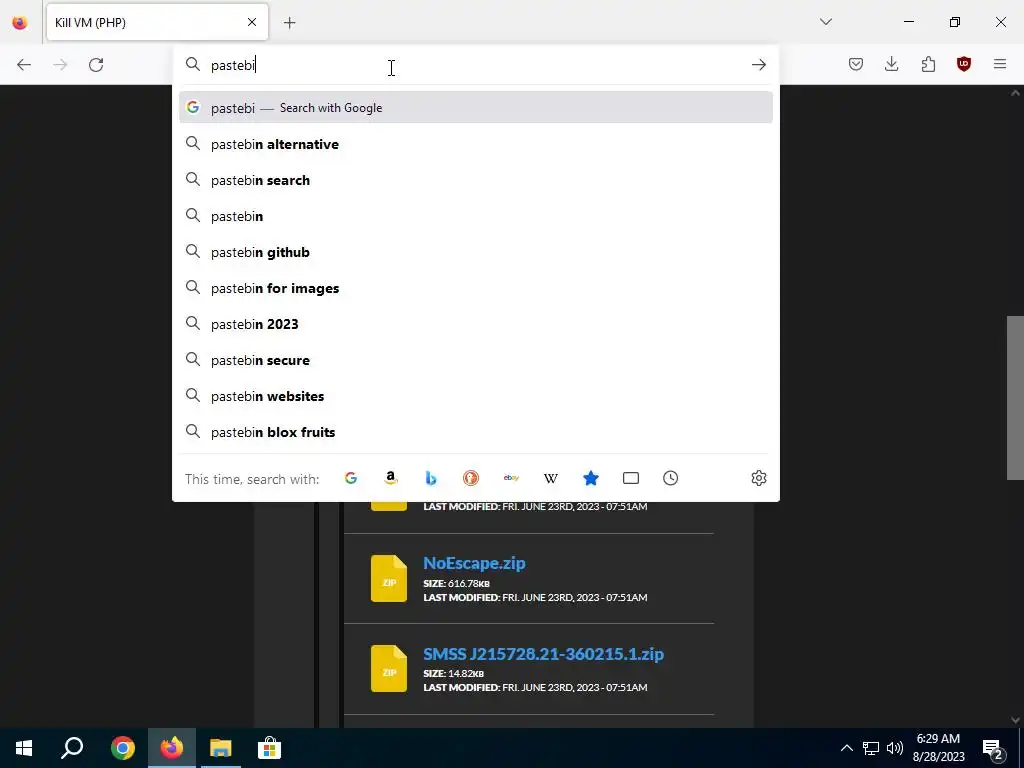The image size is (1024, 768).
Task: Choose suggestion 'pastebin for images'
Action: pyautogui.click(x=475, y=288)
